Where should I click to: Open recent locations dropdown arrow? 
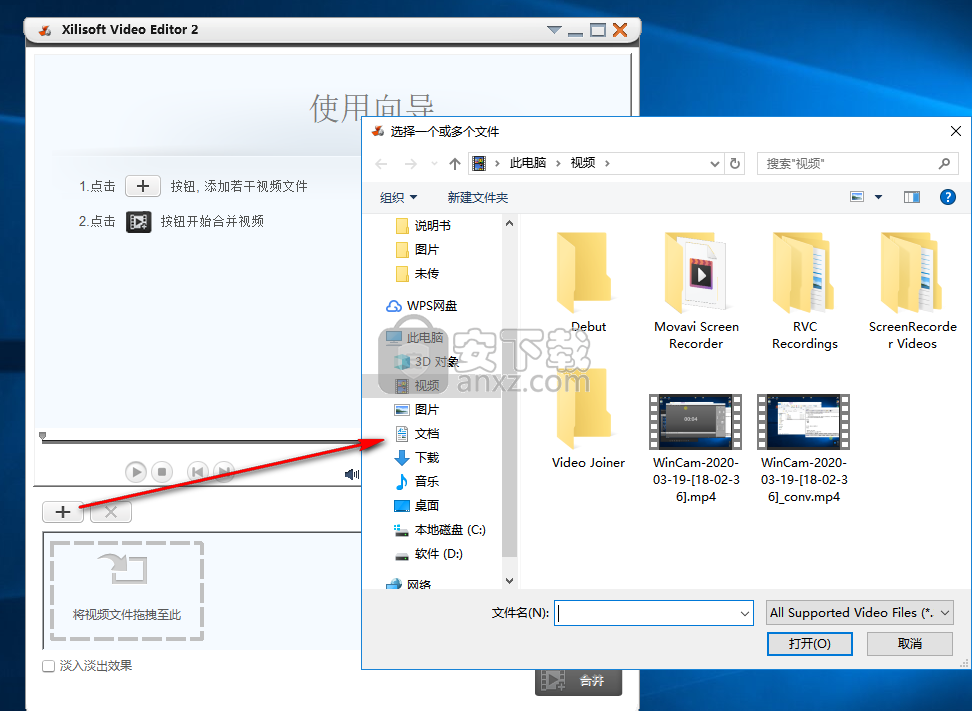tap(434, 164)
